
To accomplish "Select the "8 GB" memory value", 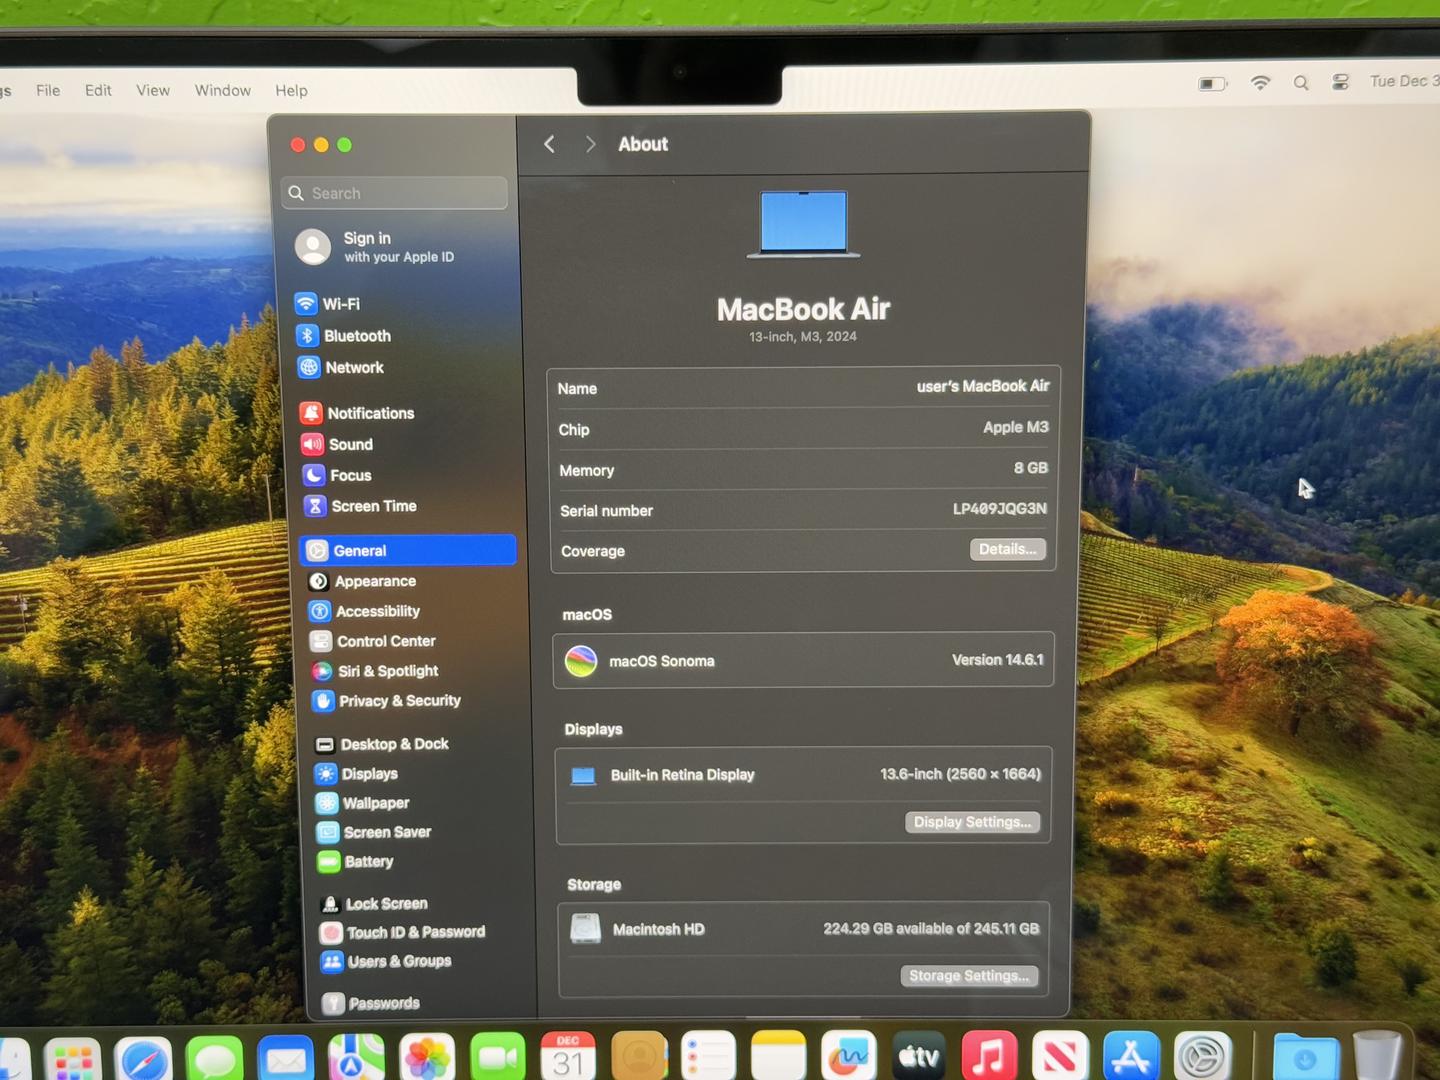I will [x=1031, y=468].
